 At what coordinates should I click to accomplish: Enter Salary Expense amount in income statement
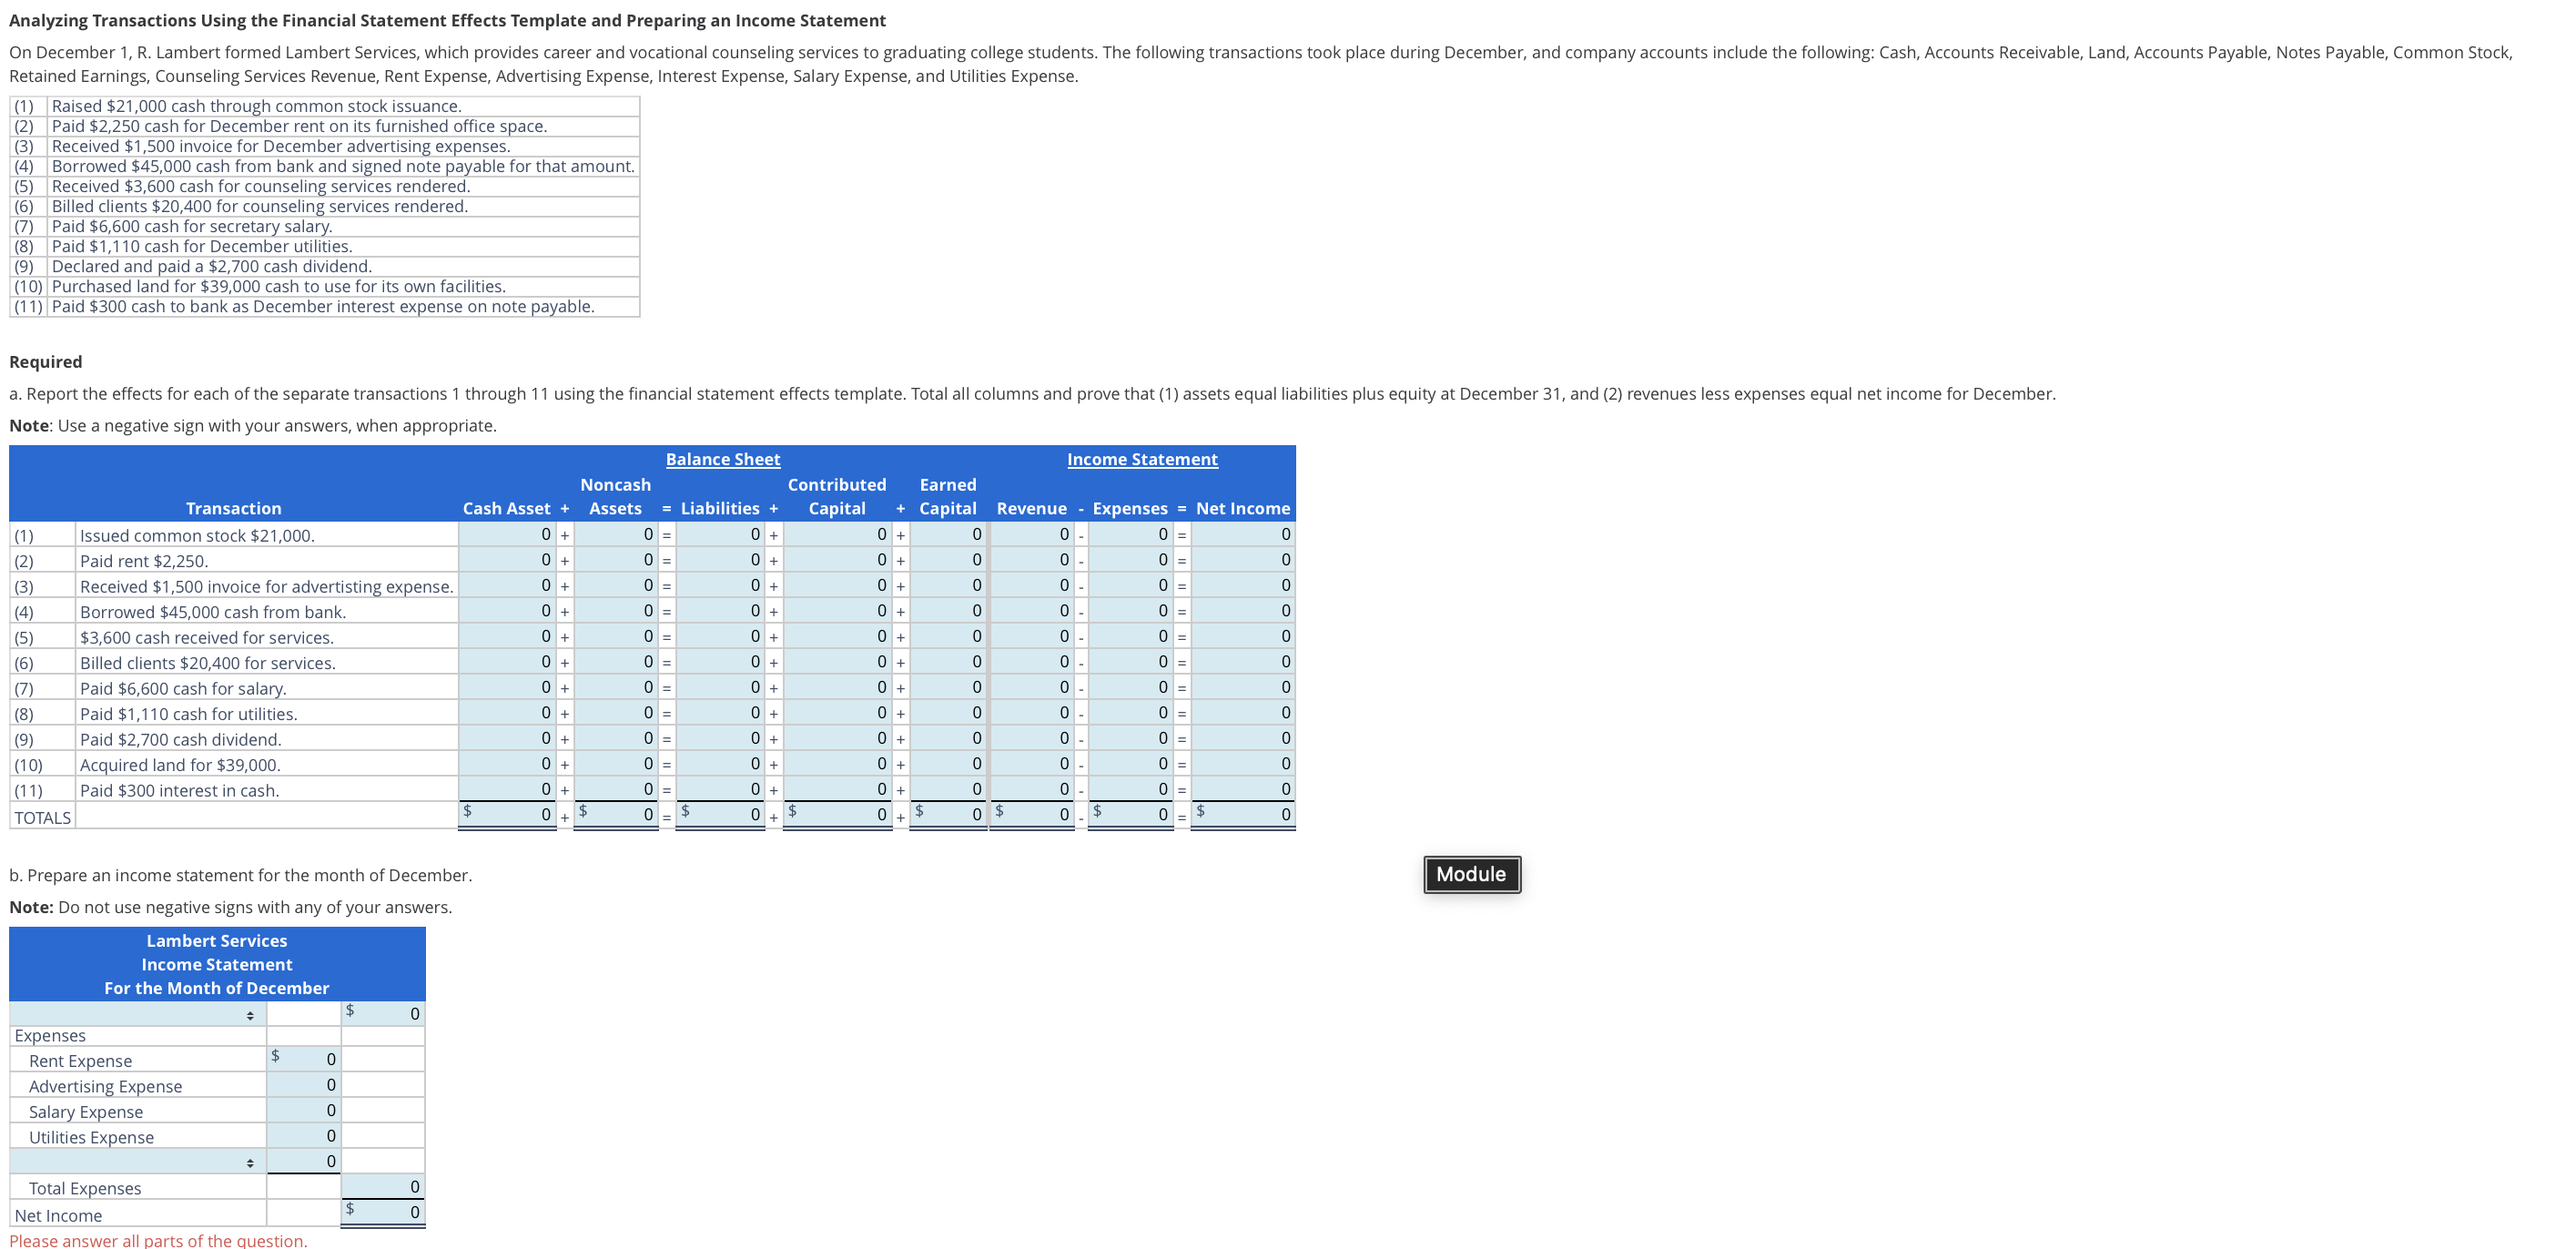click(303, 1110)
